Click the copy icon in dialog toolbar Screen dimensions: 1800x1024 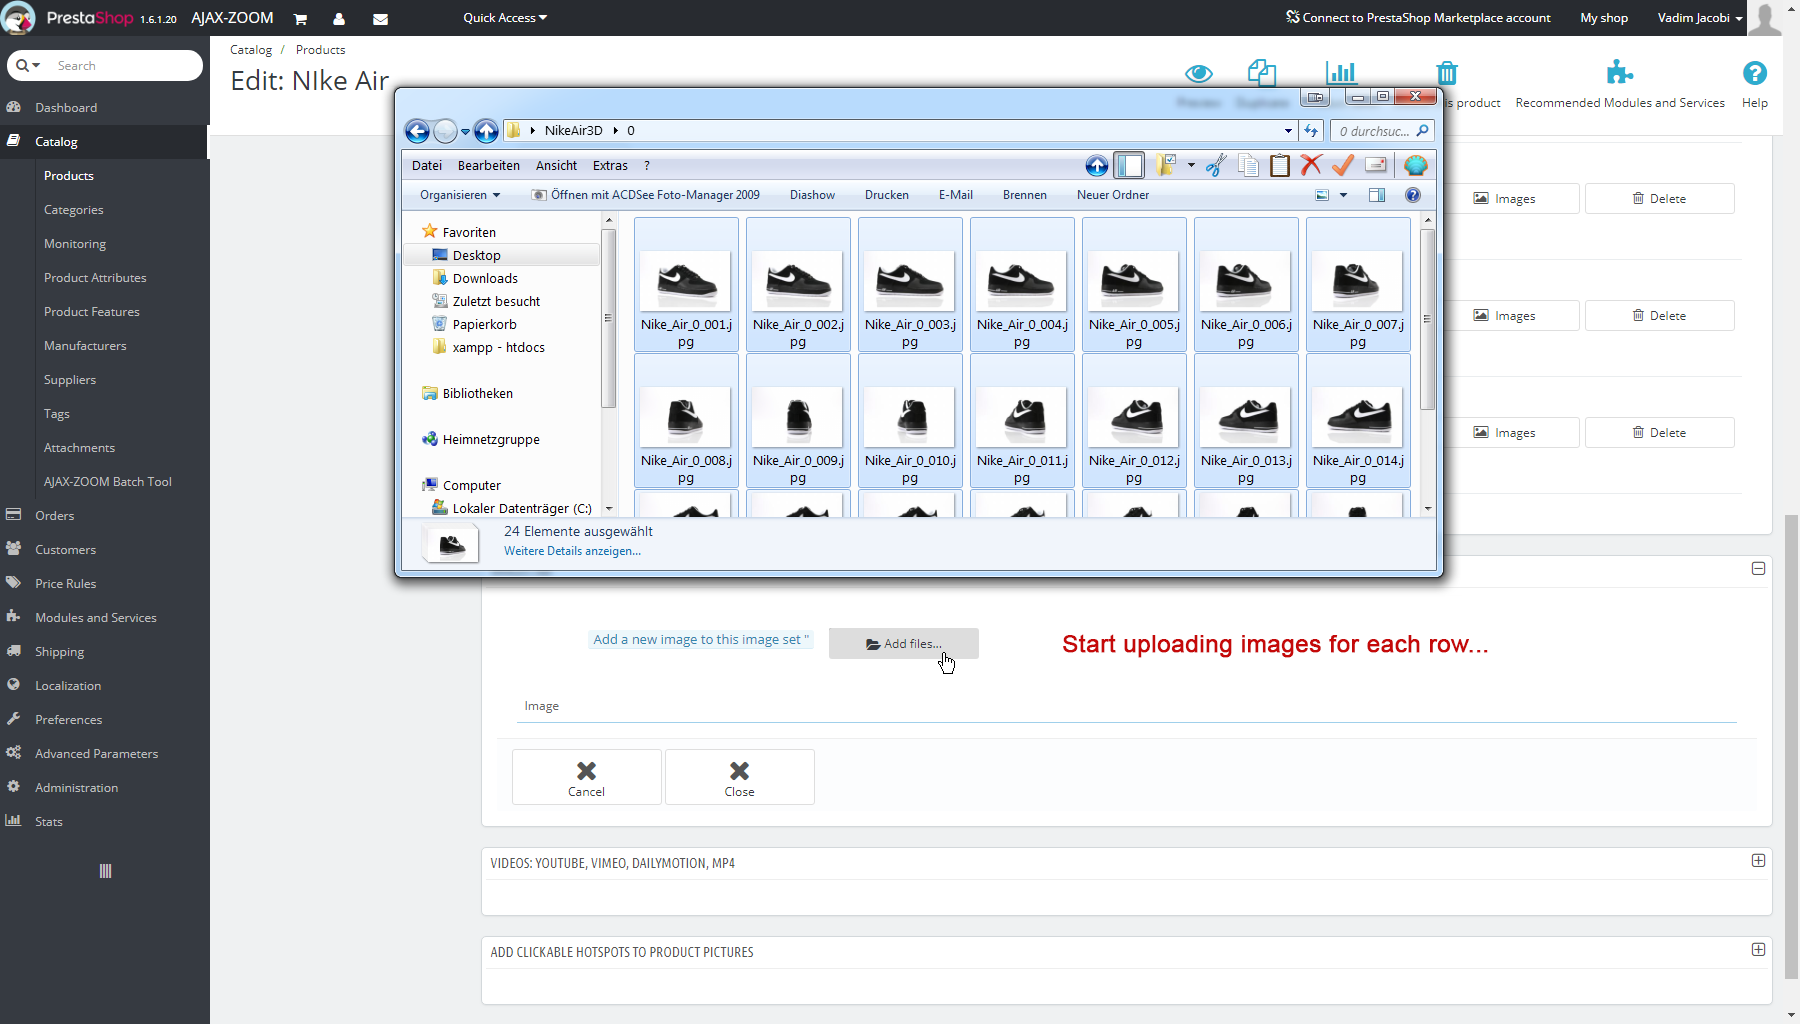click(x=1248, y=166)
